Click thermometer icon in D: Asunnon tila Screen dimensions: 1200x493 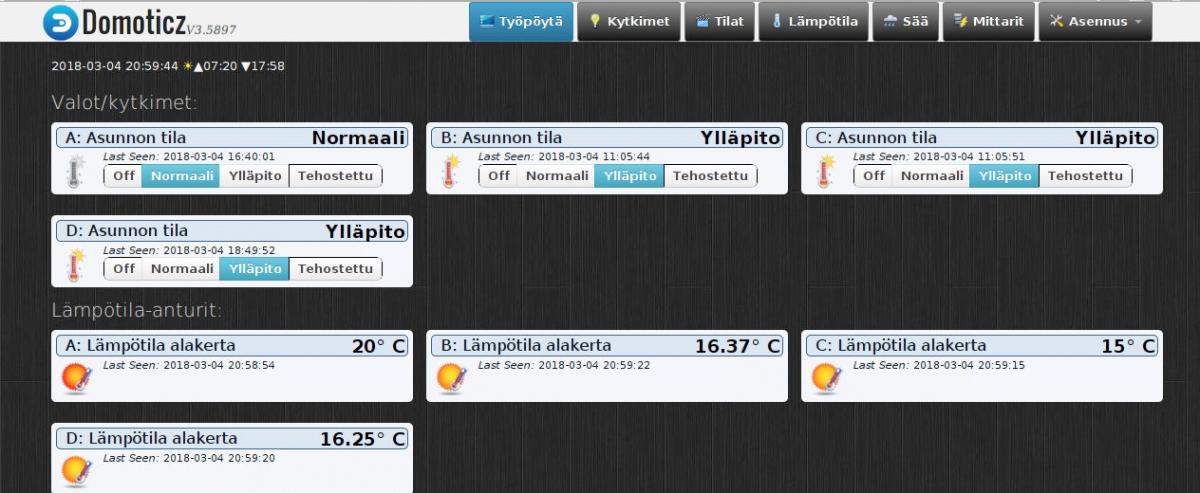pos(73,265)
